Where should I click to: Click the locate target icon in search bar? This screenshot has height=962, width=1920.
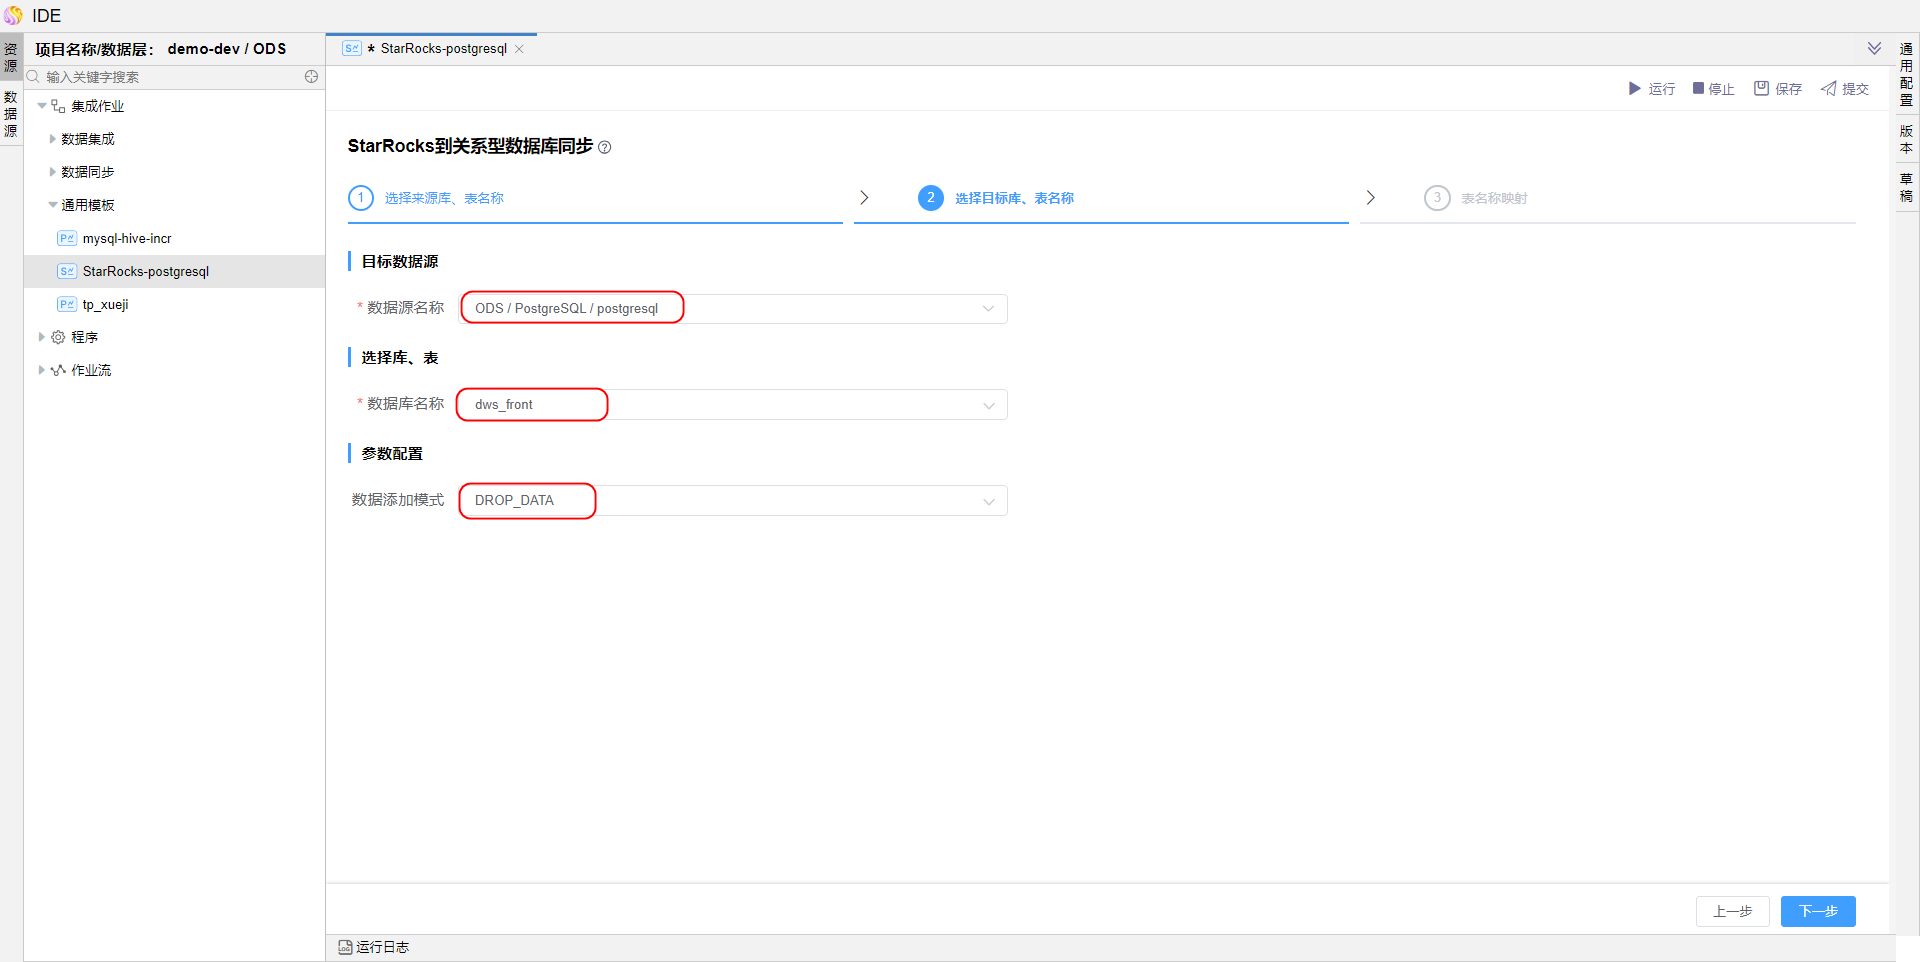(311, 77)
